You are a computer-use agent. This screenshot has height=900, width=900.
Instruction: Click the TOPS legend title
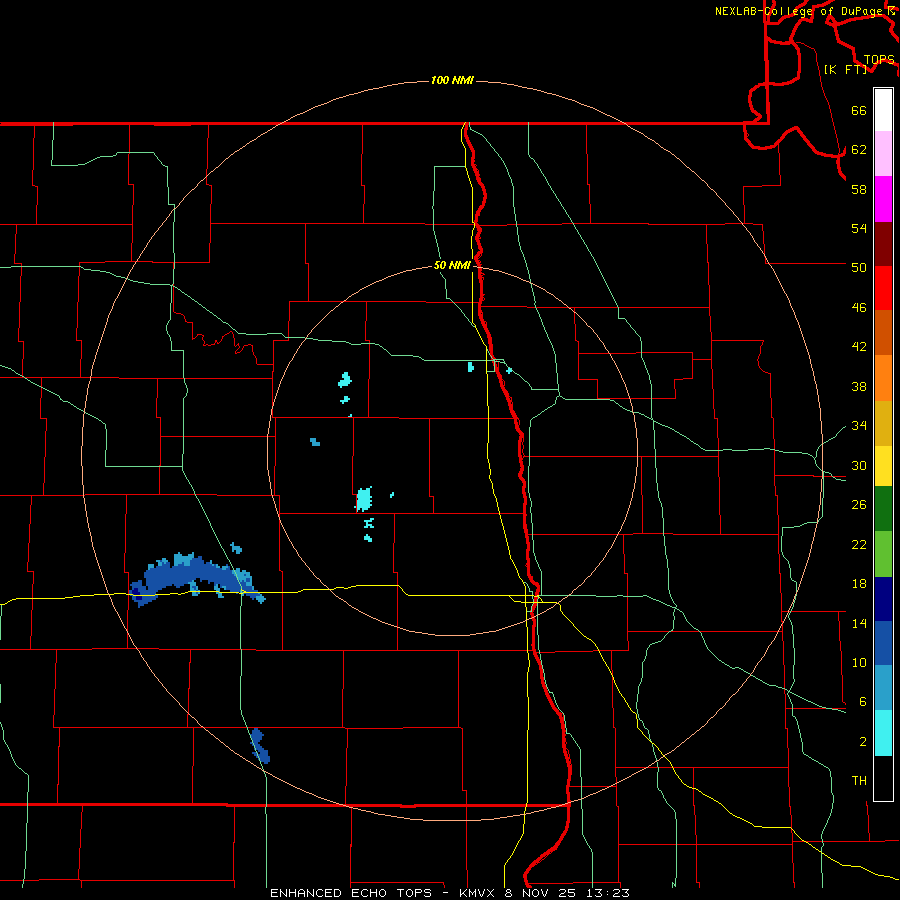tap(879, 60)
